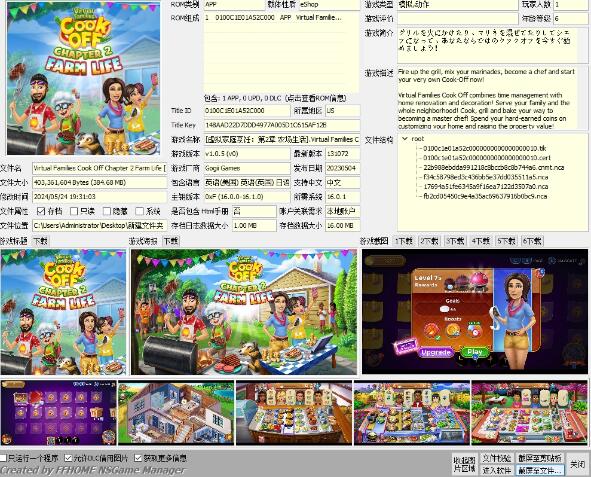Click the 游戏版本 field showing v1.0.5
Viewport: 591px width, 477px height.
point(247,154)
